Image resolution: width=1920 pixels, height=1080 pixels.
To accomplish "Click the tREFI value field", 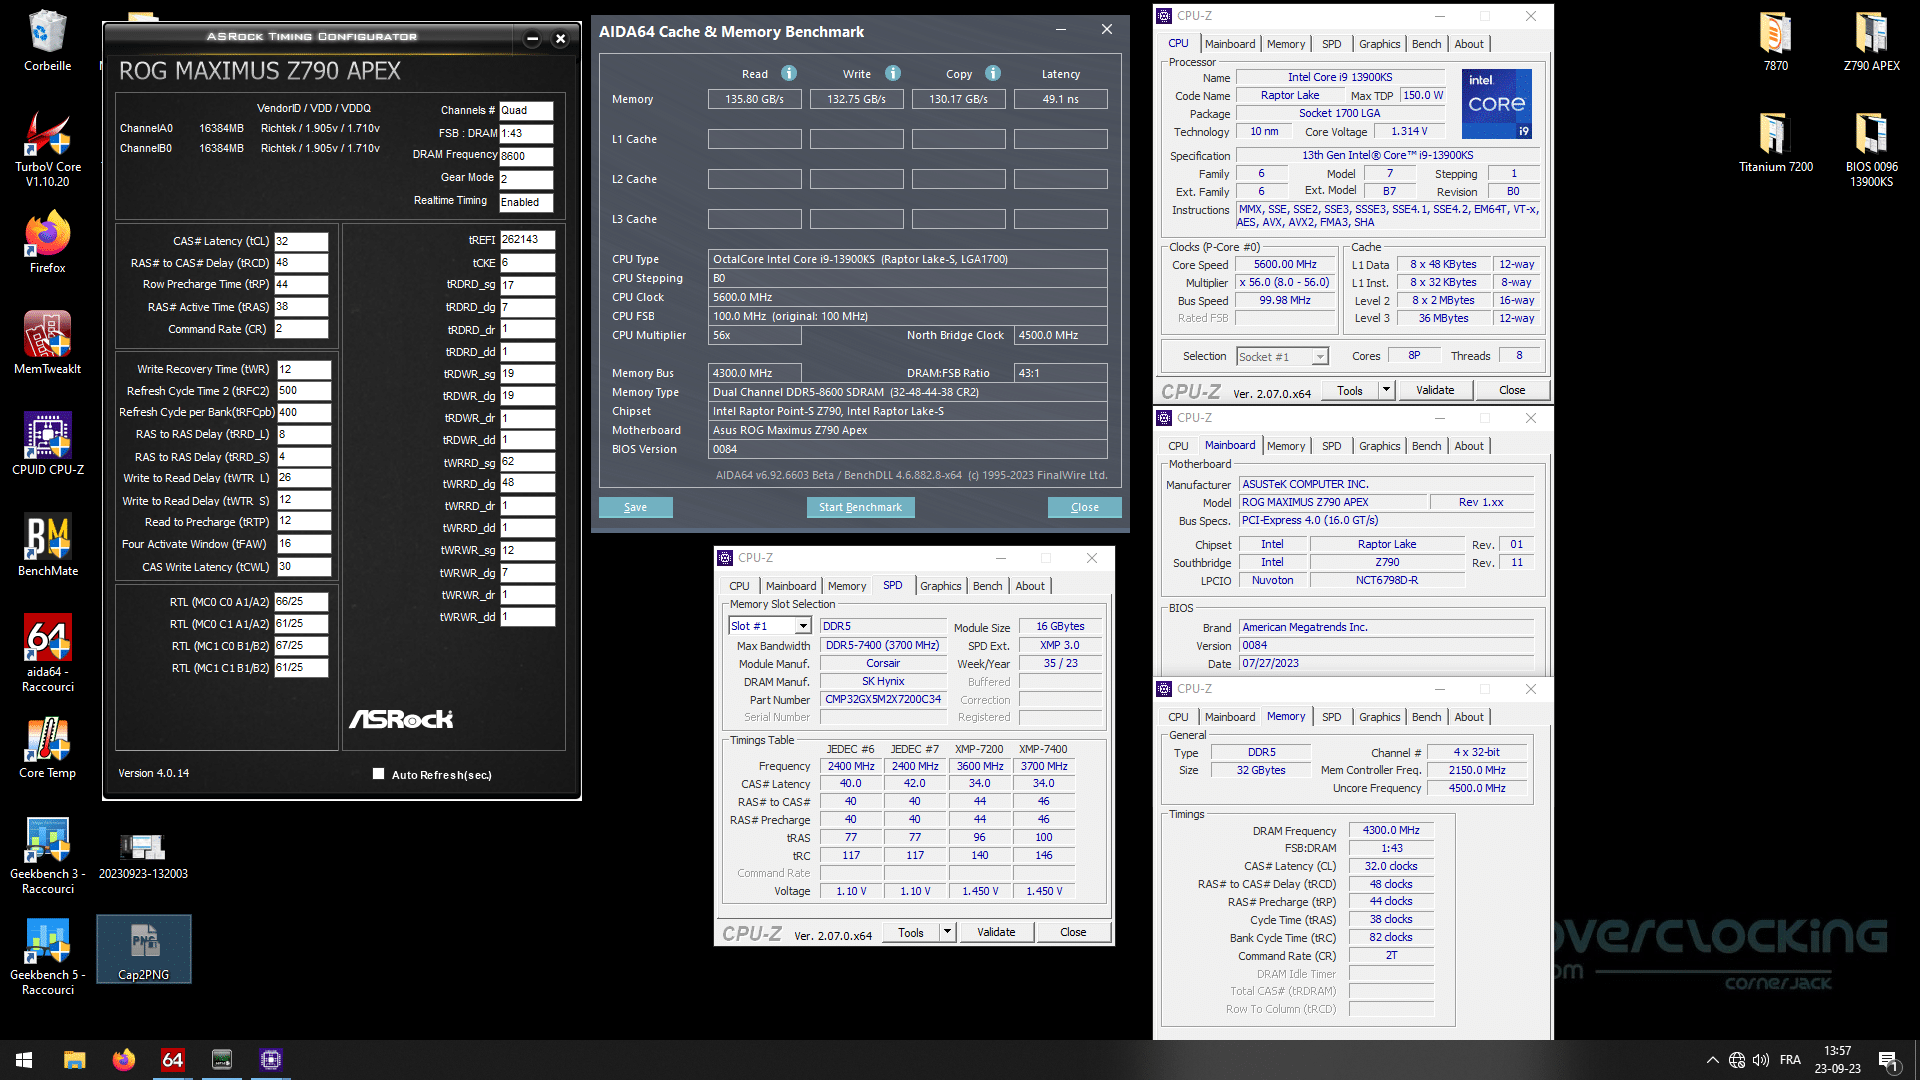I will pyautogui.click(x=527, y=240).
